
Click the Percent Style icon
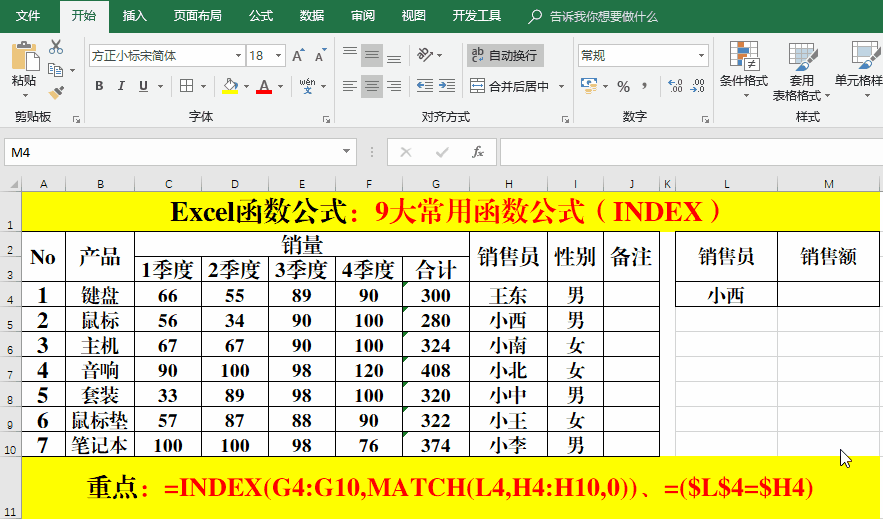pyautogui.click(x=623, y=86)
